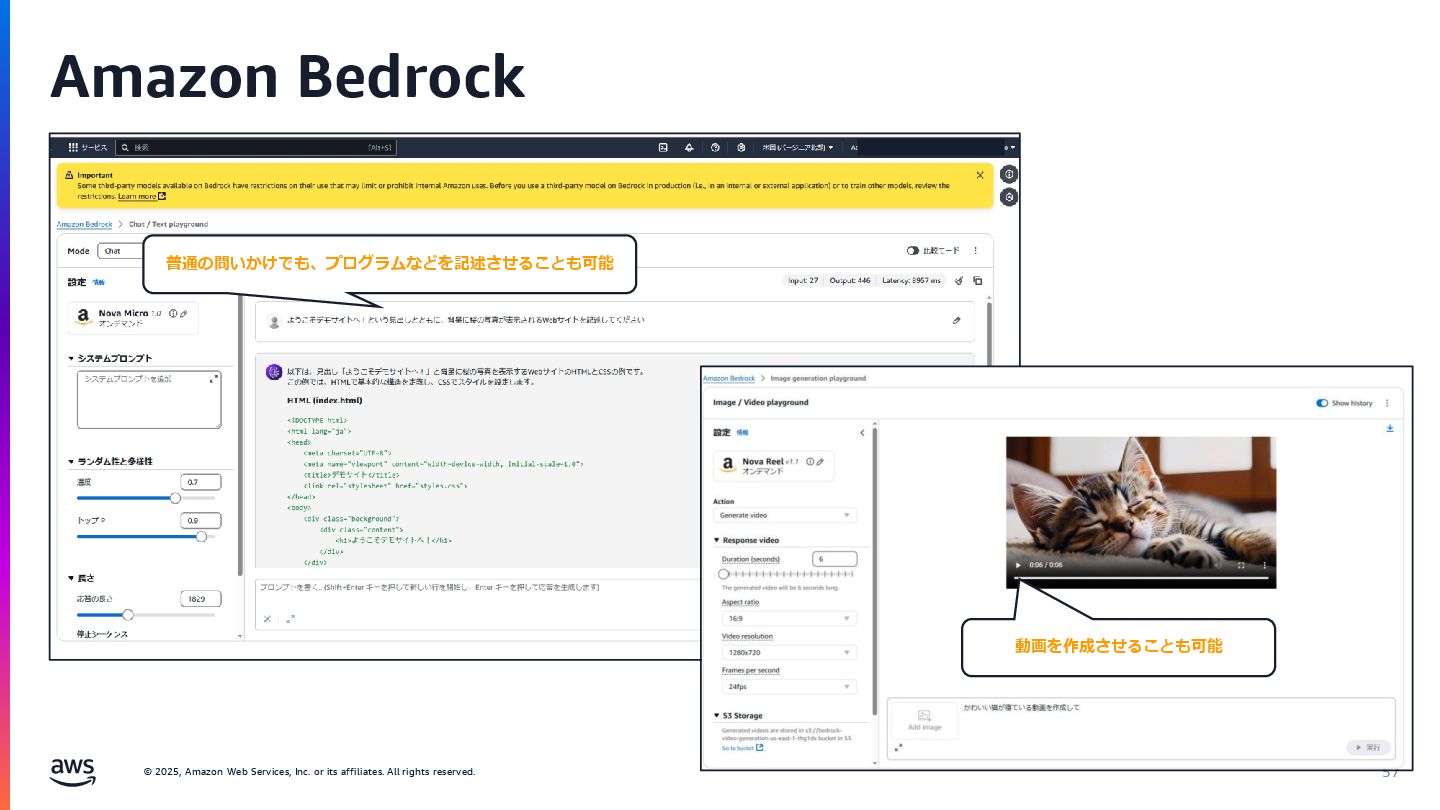Adjust the temperature slider handle
This screenshot has height=810, width=1440.
coord(175,497)
